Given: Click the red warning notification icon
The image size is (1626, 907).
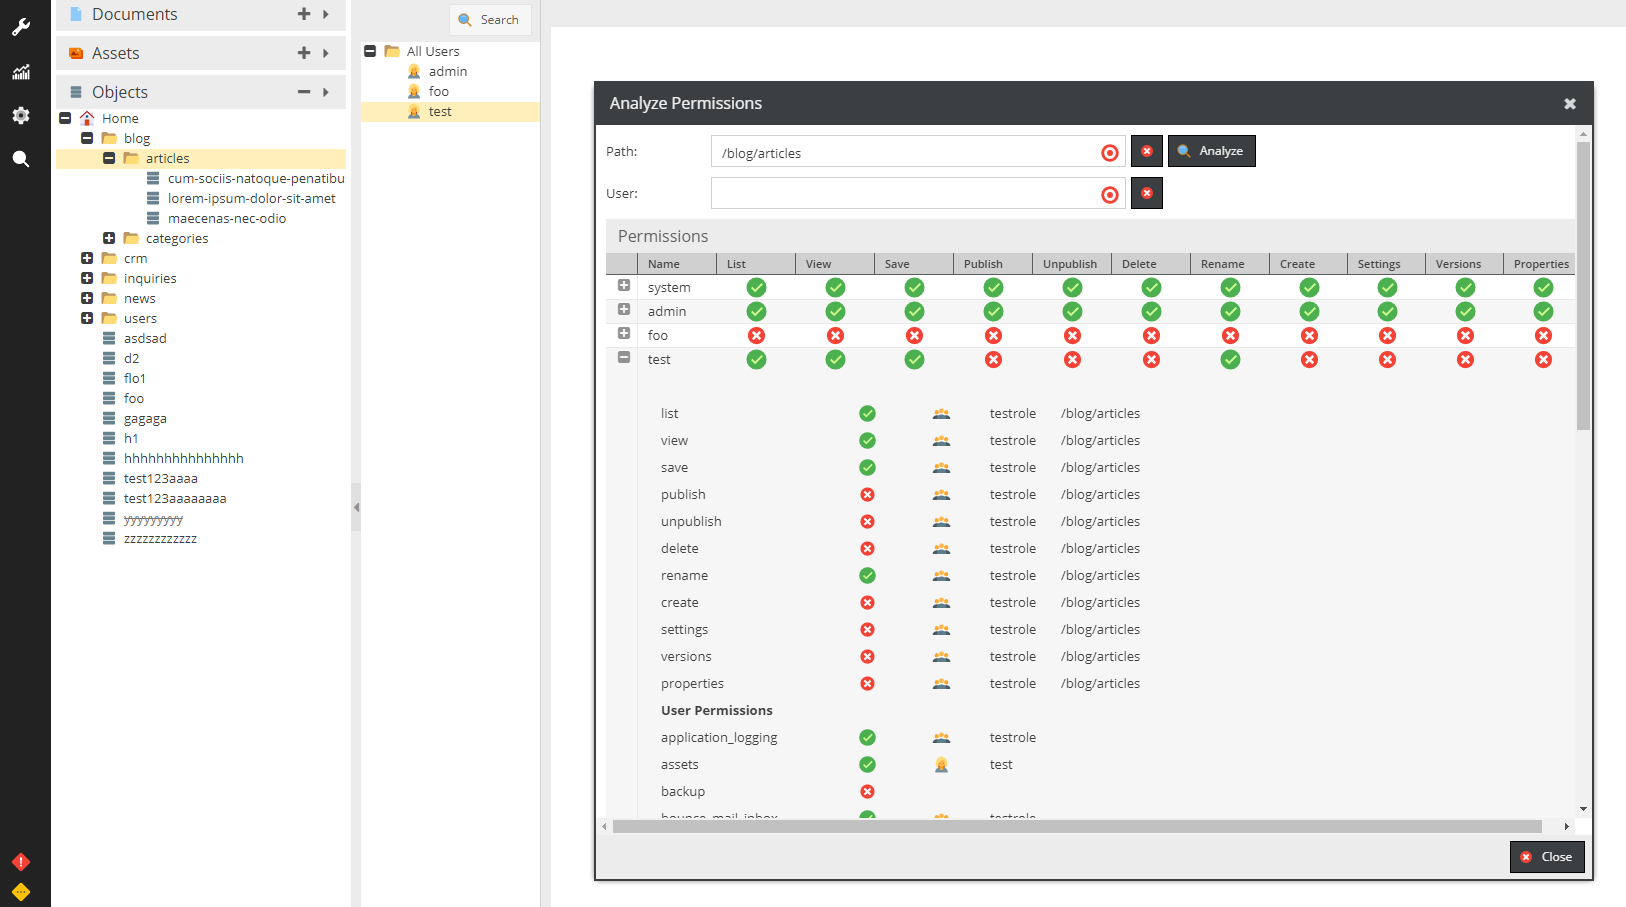Looking at the screenshot, I should [21, 862].
